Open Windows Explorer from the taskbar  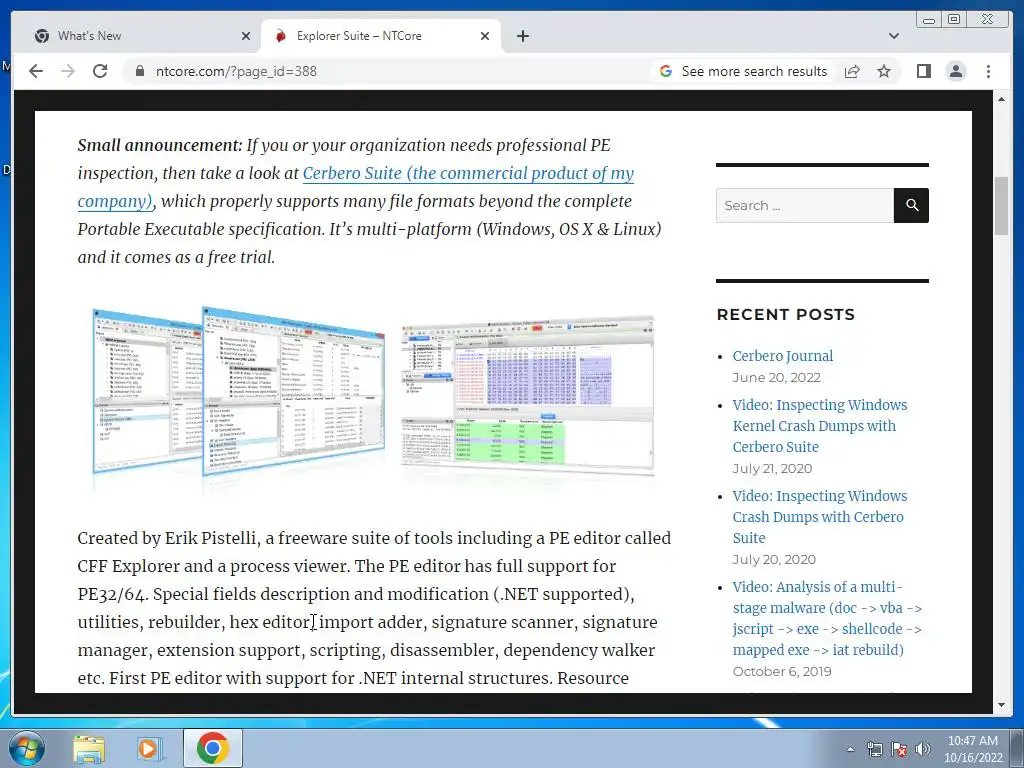[x=89, y=749]
